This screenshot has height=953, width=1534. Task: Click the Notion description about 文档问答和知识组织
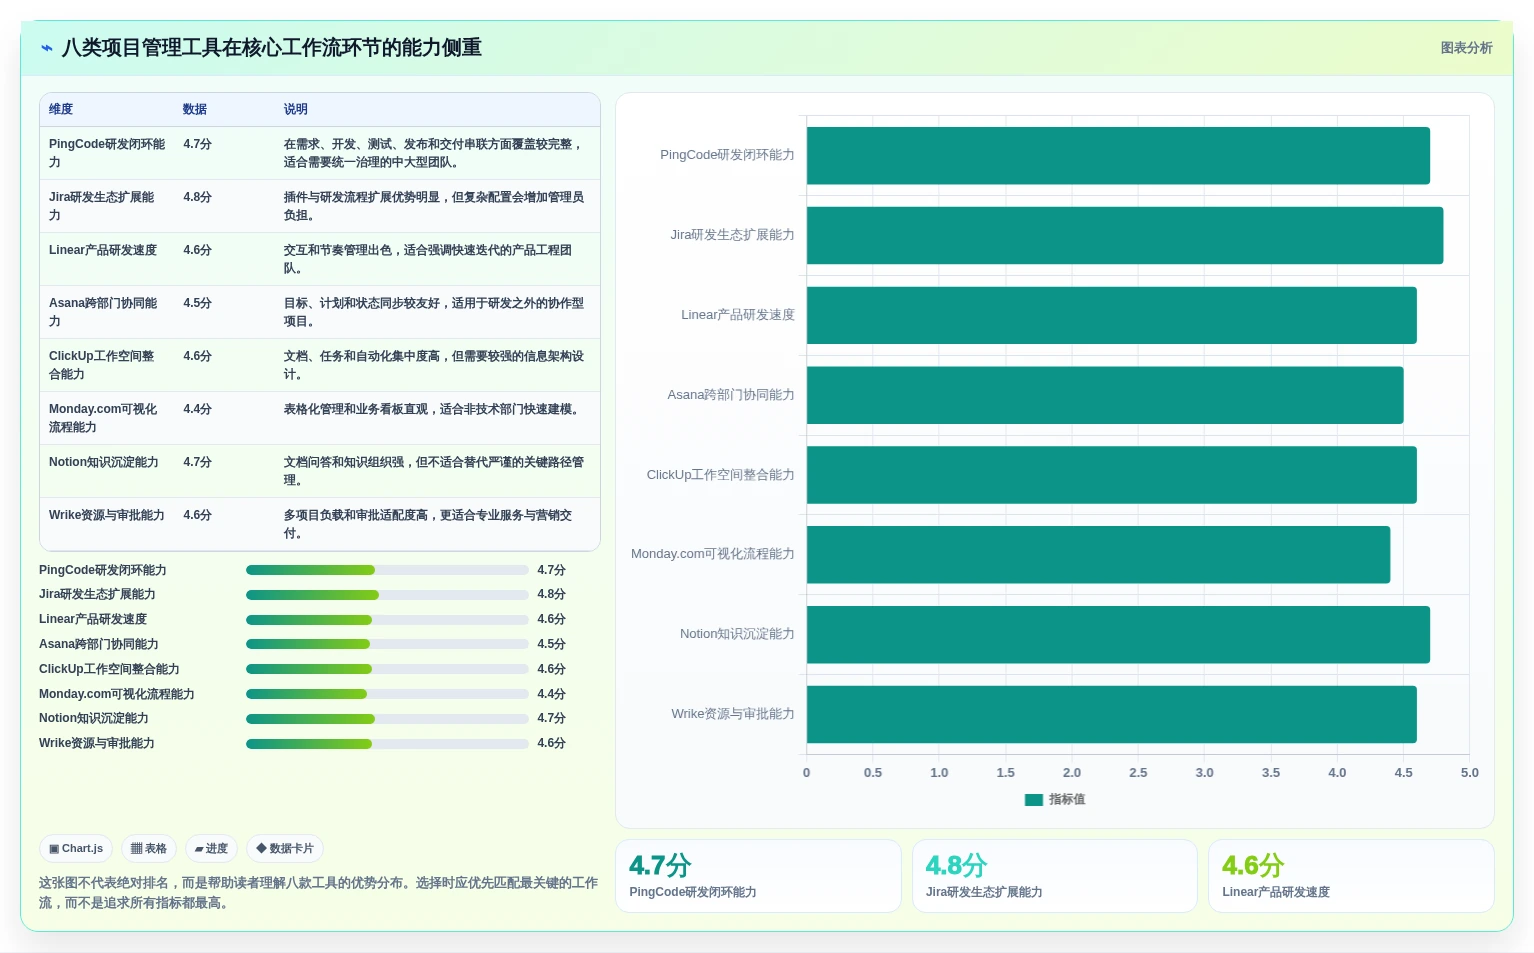[x=434, y=471]
